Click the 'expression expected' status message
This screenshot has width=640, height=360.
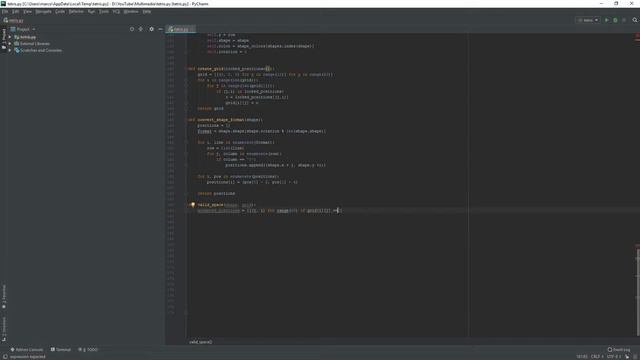point(27,357)
